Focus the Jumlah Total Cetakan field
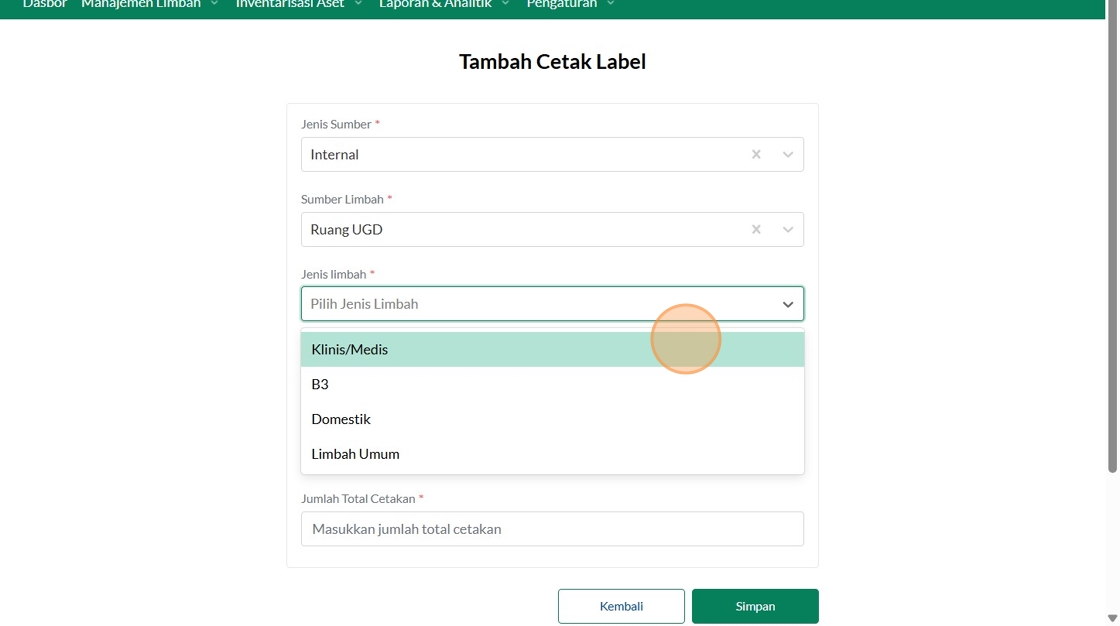The width and height of the screenshot is (1120, 626). (x=552, y=529)
